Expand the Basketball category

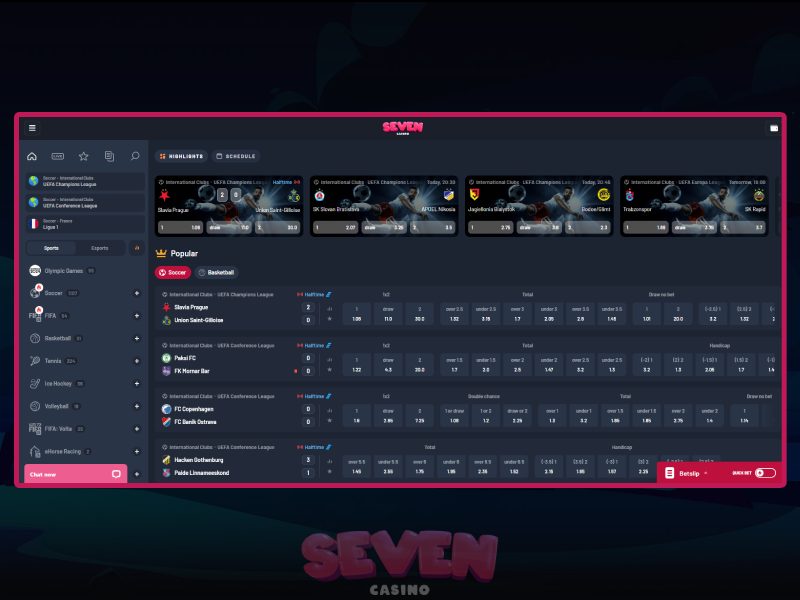pyautogui.click(x=137, y=338)
